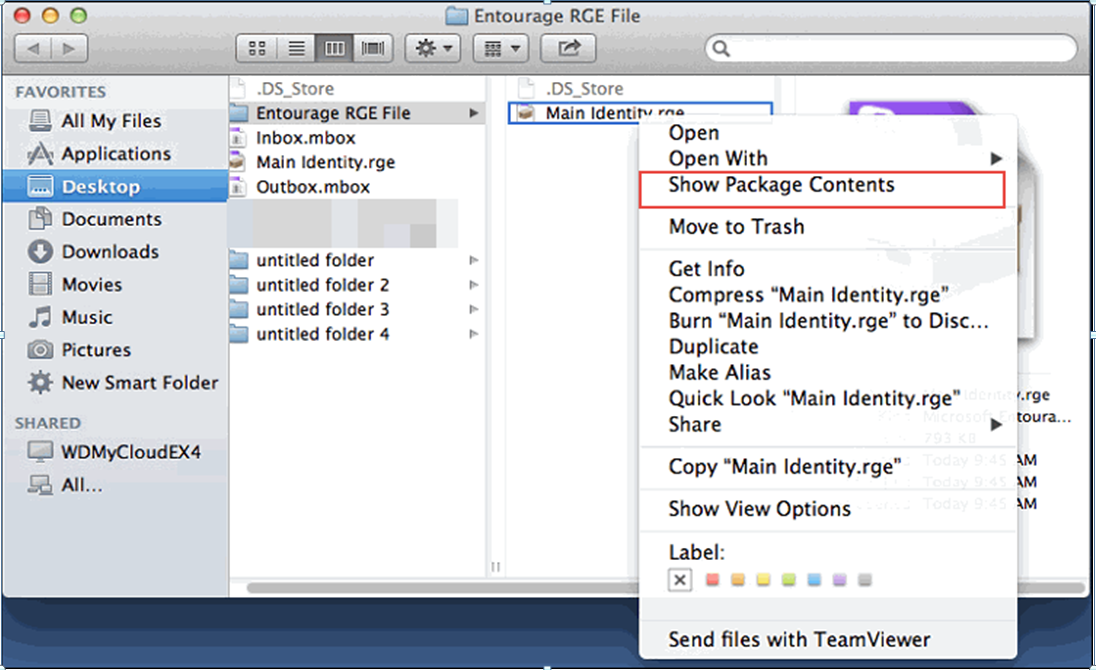This screenshot has width=1096, height=670.
Task: Click the horizontal scrollbar of column view
Action: [x=442, y=588]
